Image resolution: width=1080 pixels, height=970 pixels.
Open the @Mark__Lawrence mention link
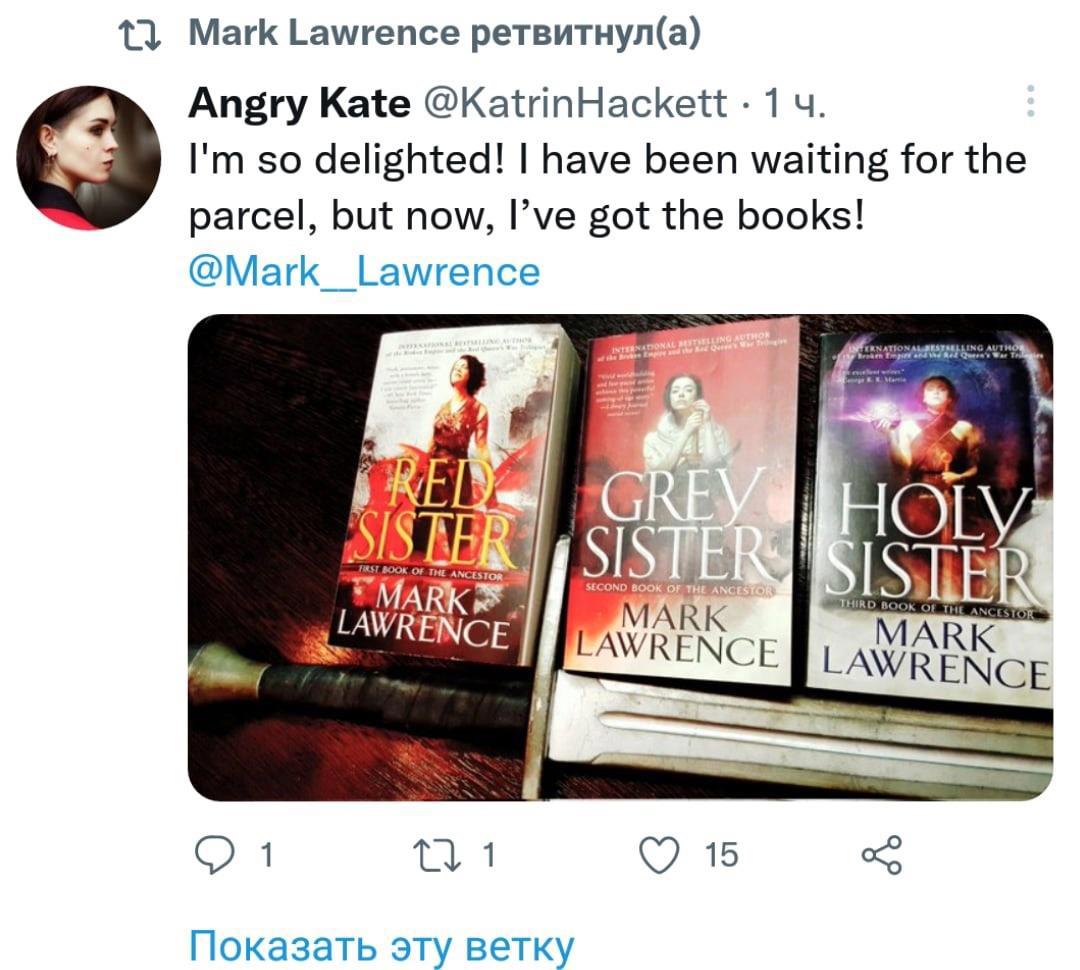pyautogui.click(x=364, y=272)
